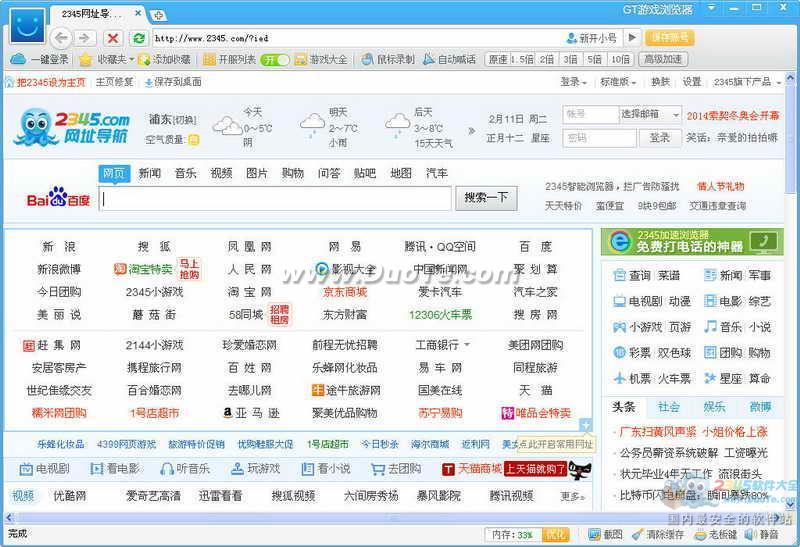The image size is (800, 547).
Task: Select the 音乐 search tab
Action: tap(185, 173)
